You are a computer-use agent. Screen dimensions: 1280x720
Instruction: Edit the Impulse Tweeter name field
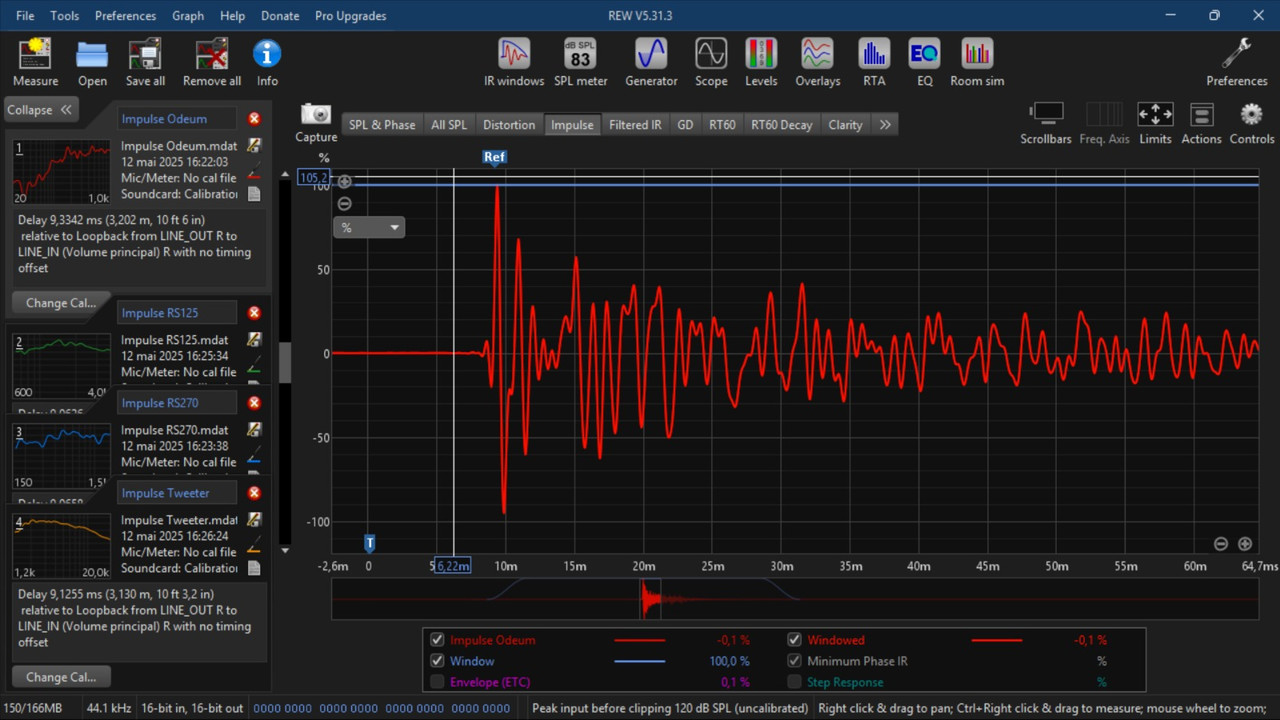click(178, 493)
